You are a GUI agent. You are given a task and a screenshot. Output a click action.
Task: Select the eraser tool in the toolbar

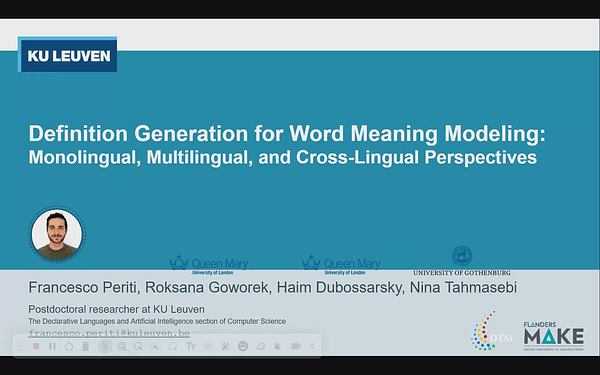[x=261, y=346]
